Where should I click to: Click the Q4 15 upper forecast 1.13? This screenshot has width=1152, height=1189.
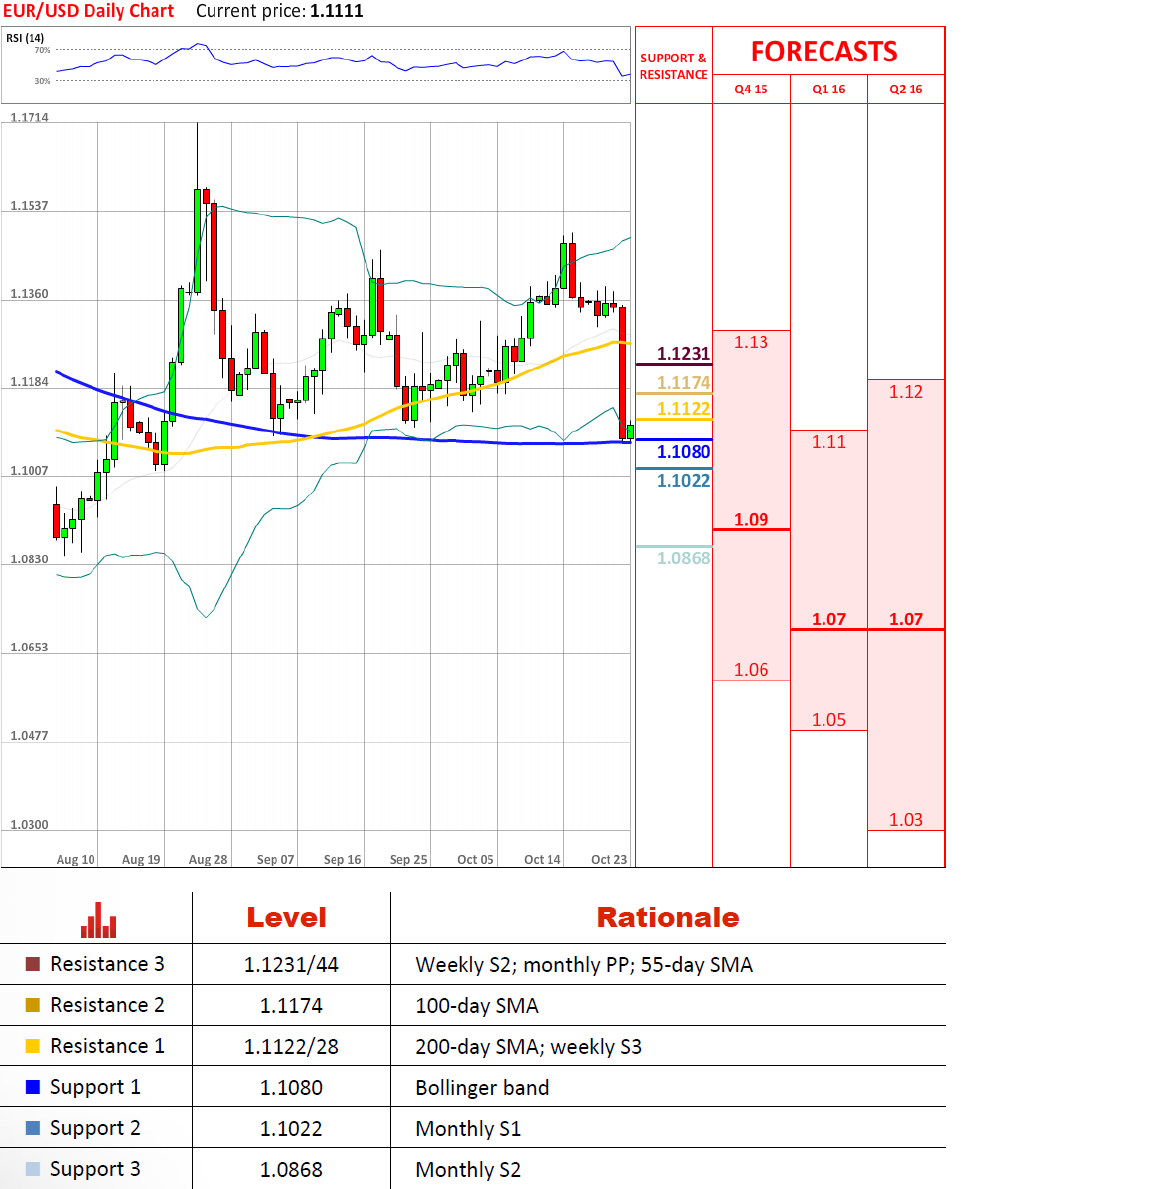pos(751,342)
